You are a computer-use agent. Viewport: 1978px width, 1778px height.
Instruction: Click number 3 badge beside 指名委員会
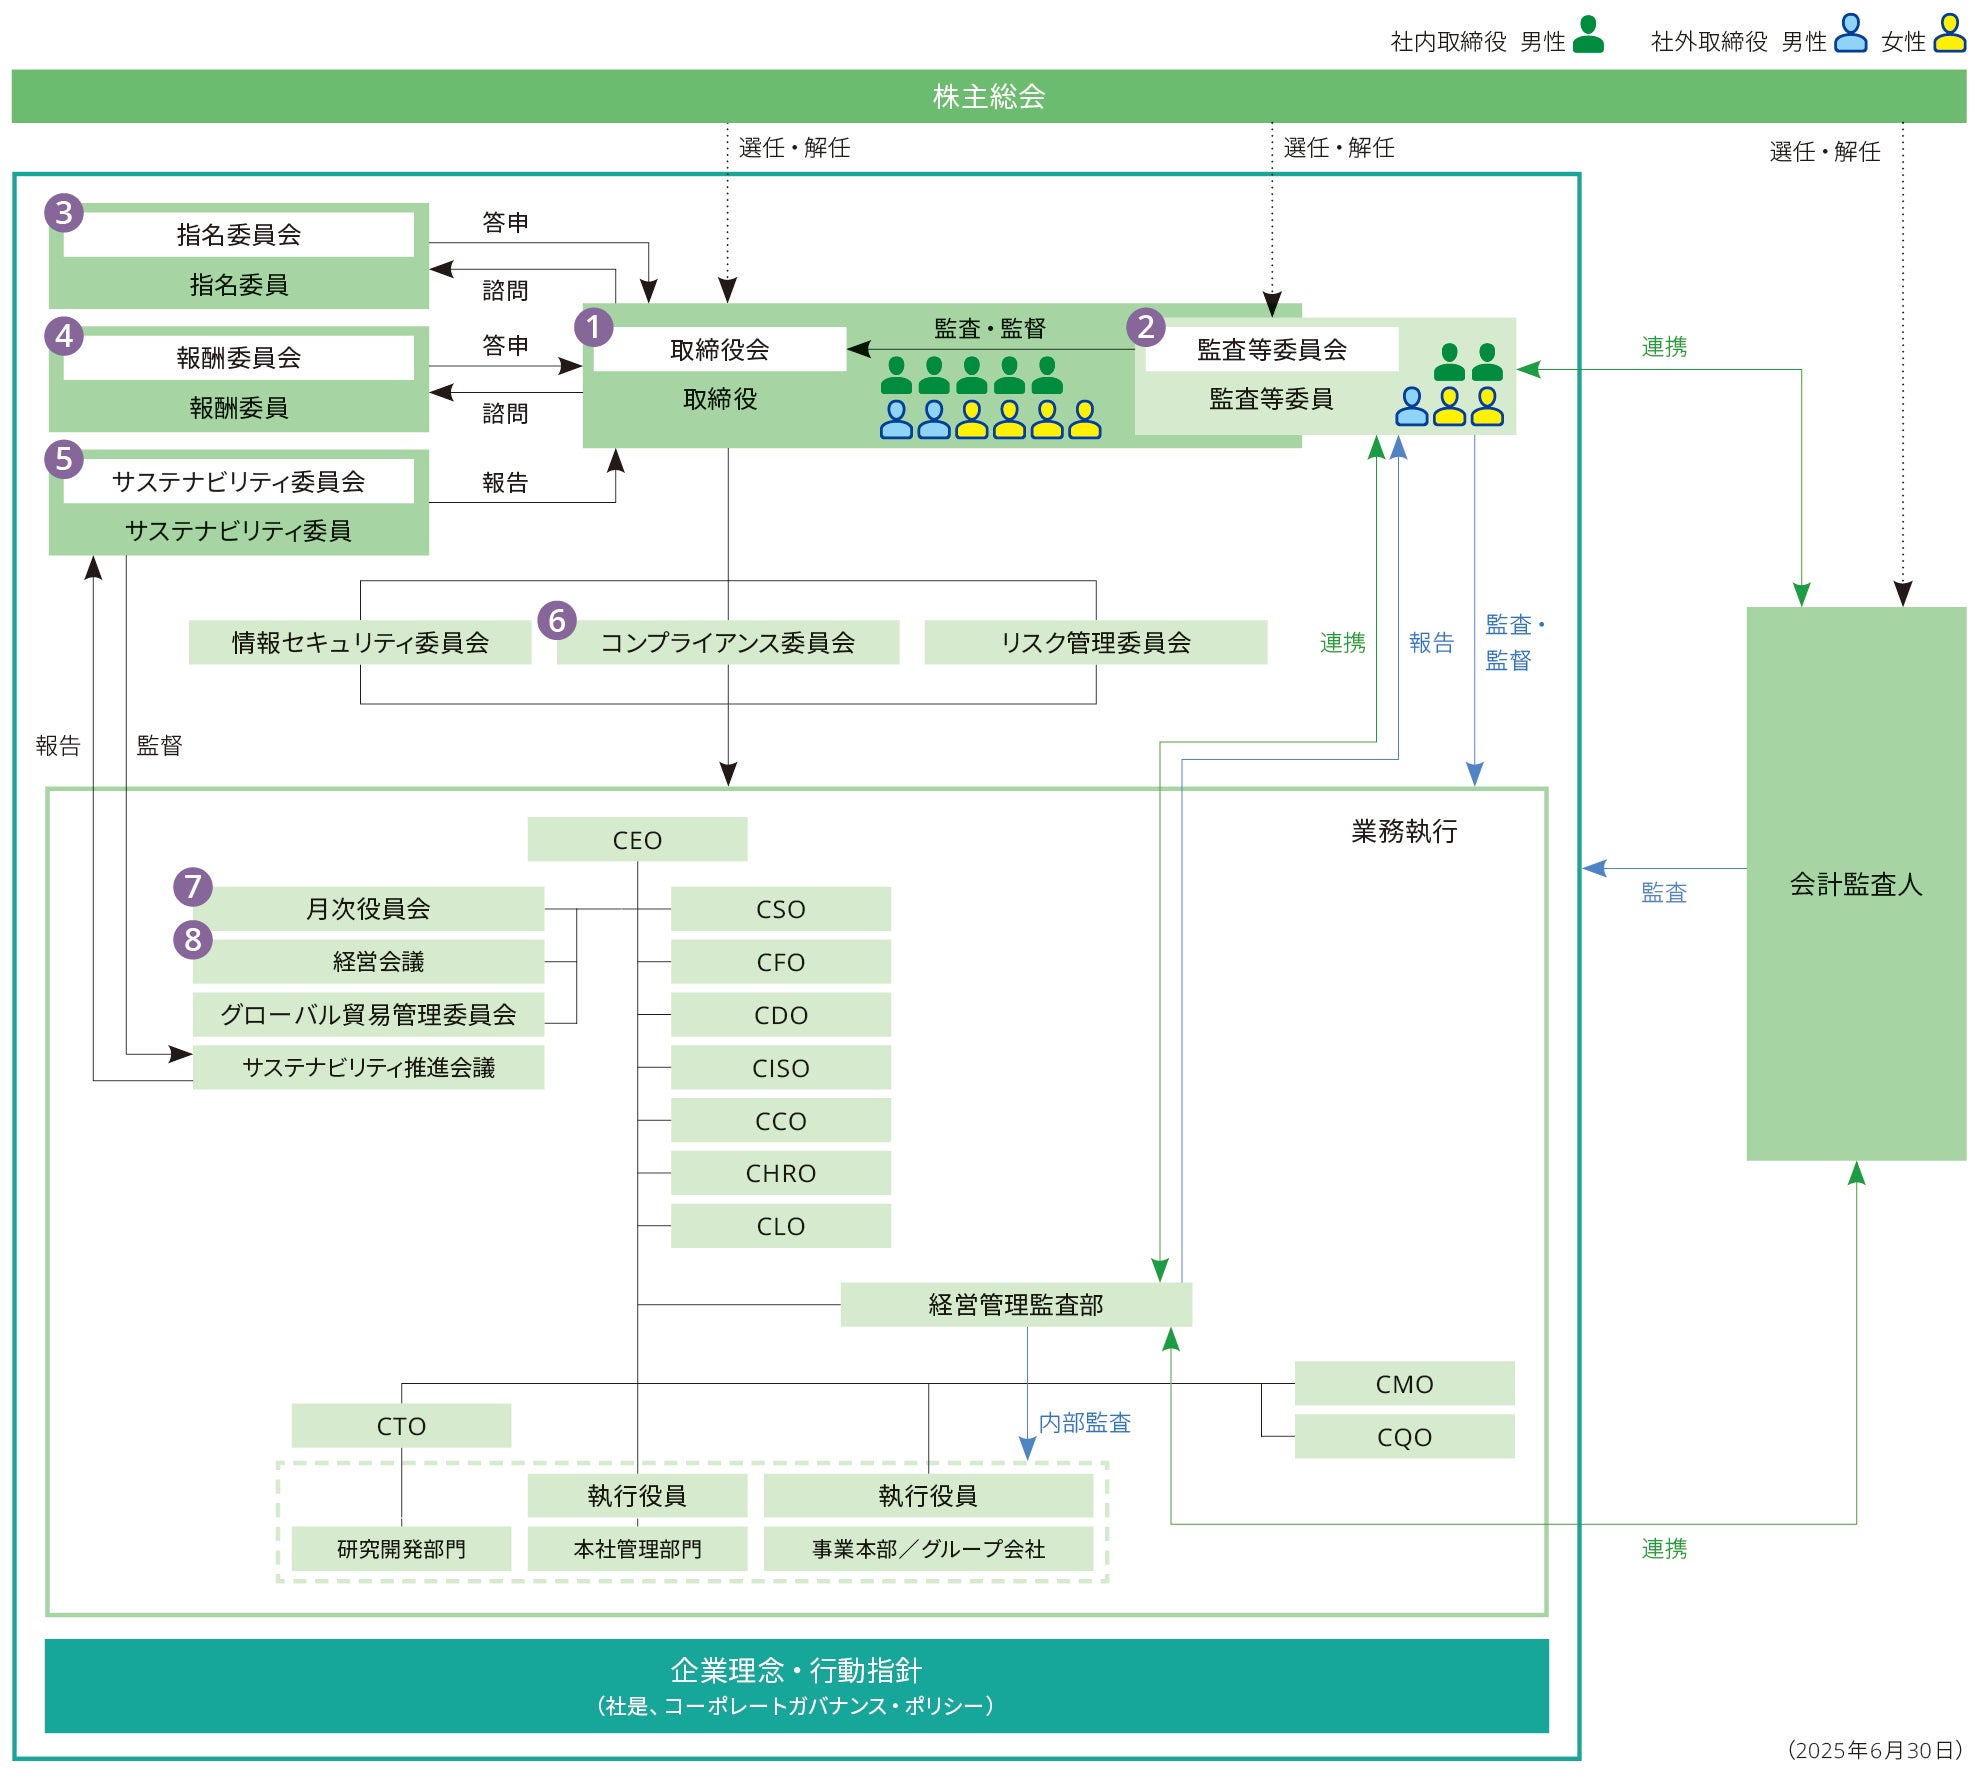(x=64, y=213)
